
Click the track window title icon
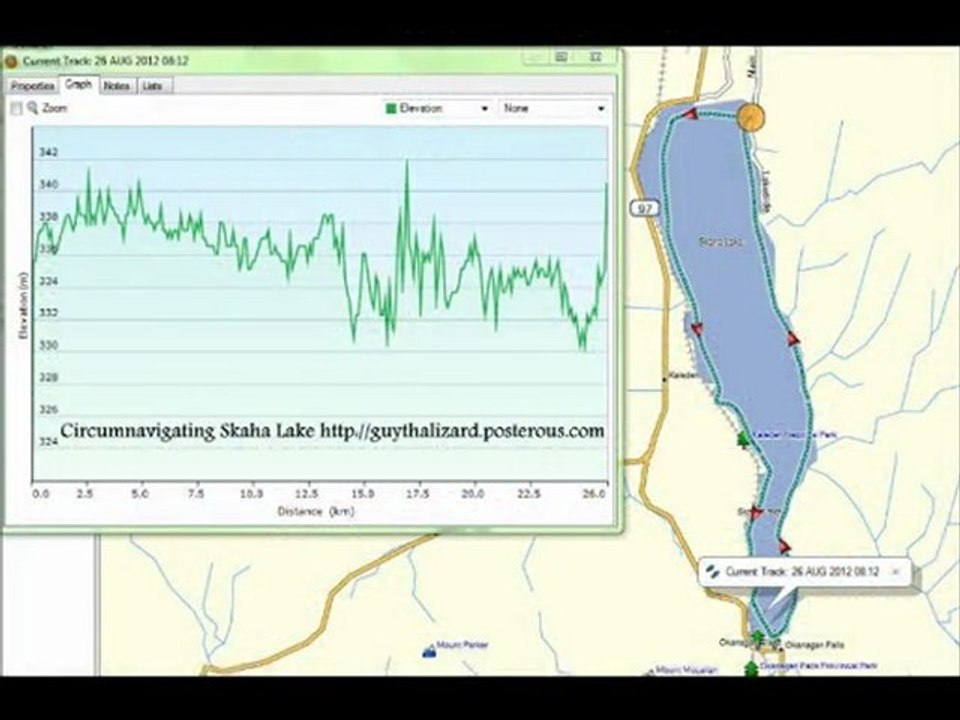[x=11, y=61]
